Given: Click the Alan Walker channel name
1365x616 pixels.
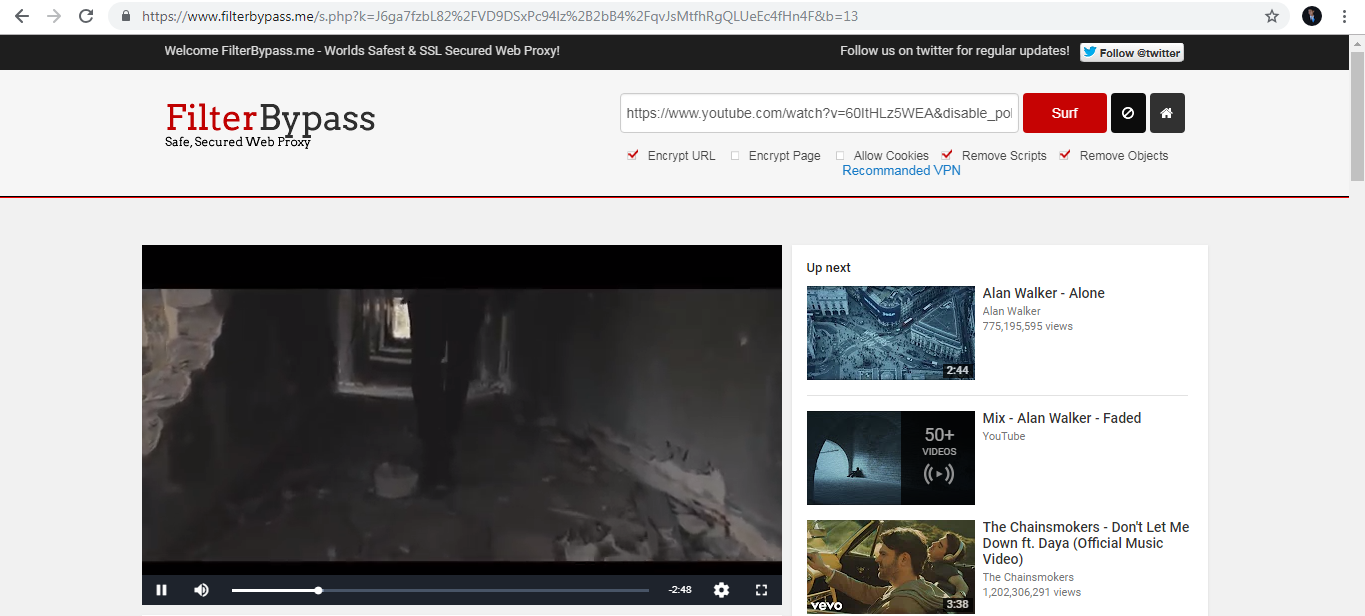Looking at the screenshot, I should point(1011,311).
